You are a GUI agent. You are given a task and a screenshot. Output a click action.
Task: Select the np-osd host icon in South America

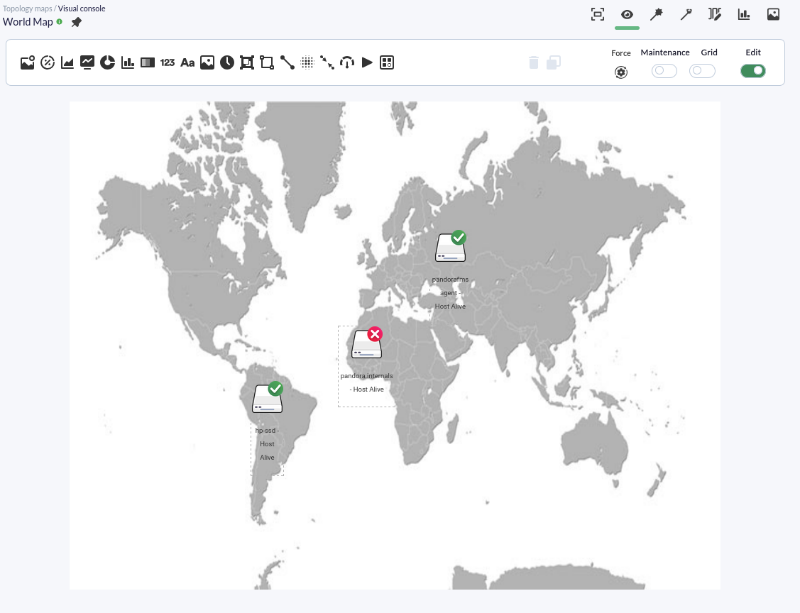click(x=268, y=398)
